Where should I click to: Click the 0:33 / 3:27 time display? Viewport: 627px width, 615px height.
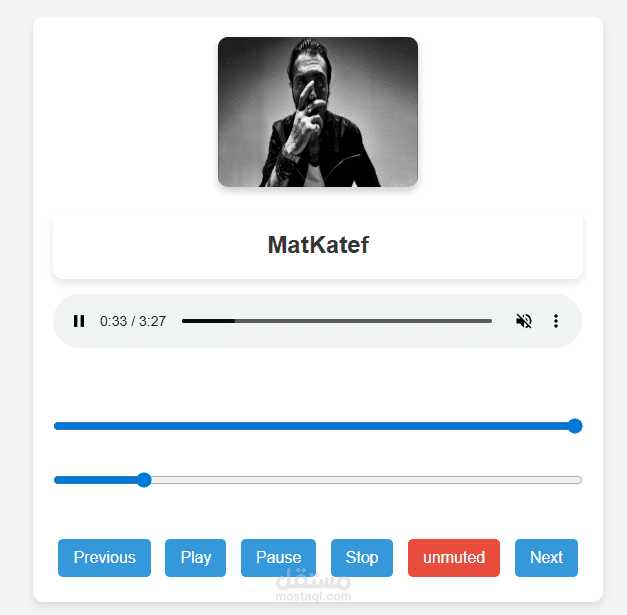click(x=133, y=321)
